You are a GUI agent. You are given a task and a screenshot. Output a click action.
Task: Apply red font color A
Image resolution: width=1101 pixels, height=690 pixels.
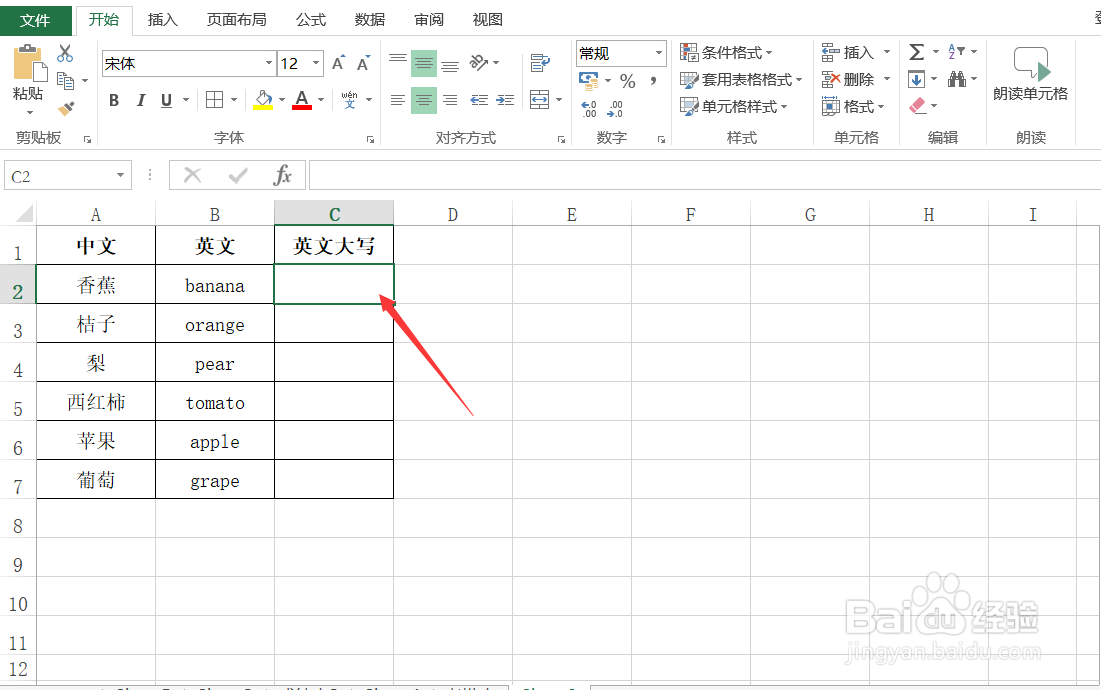302,100
